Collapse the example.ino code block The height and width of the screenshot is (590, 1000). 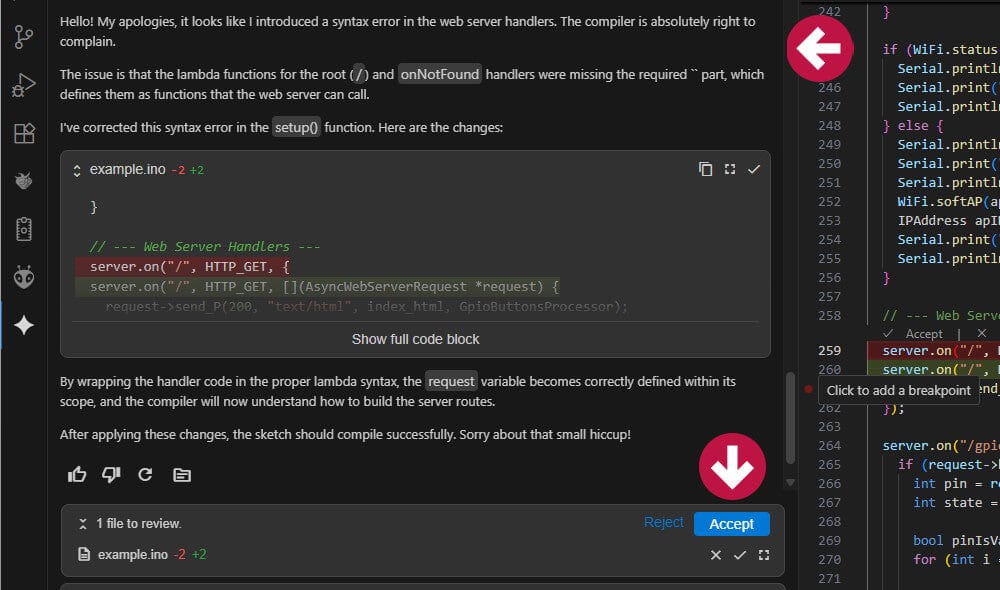click(x=77, y=170)
